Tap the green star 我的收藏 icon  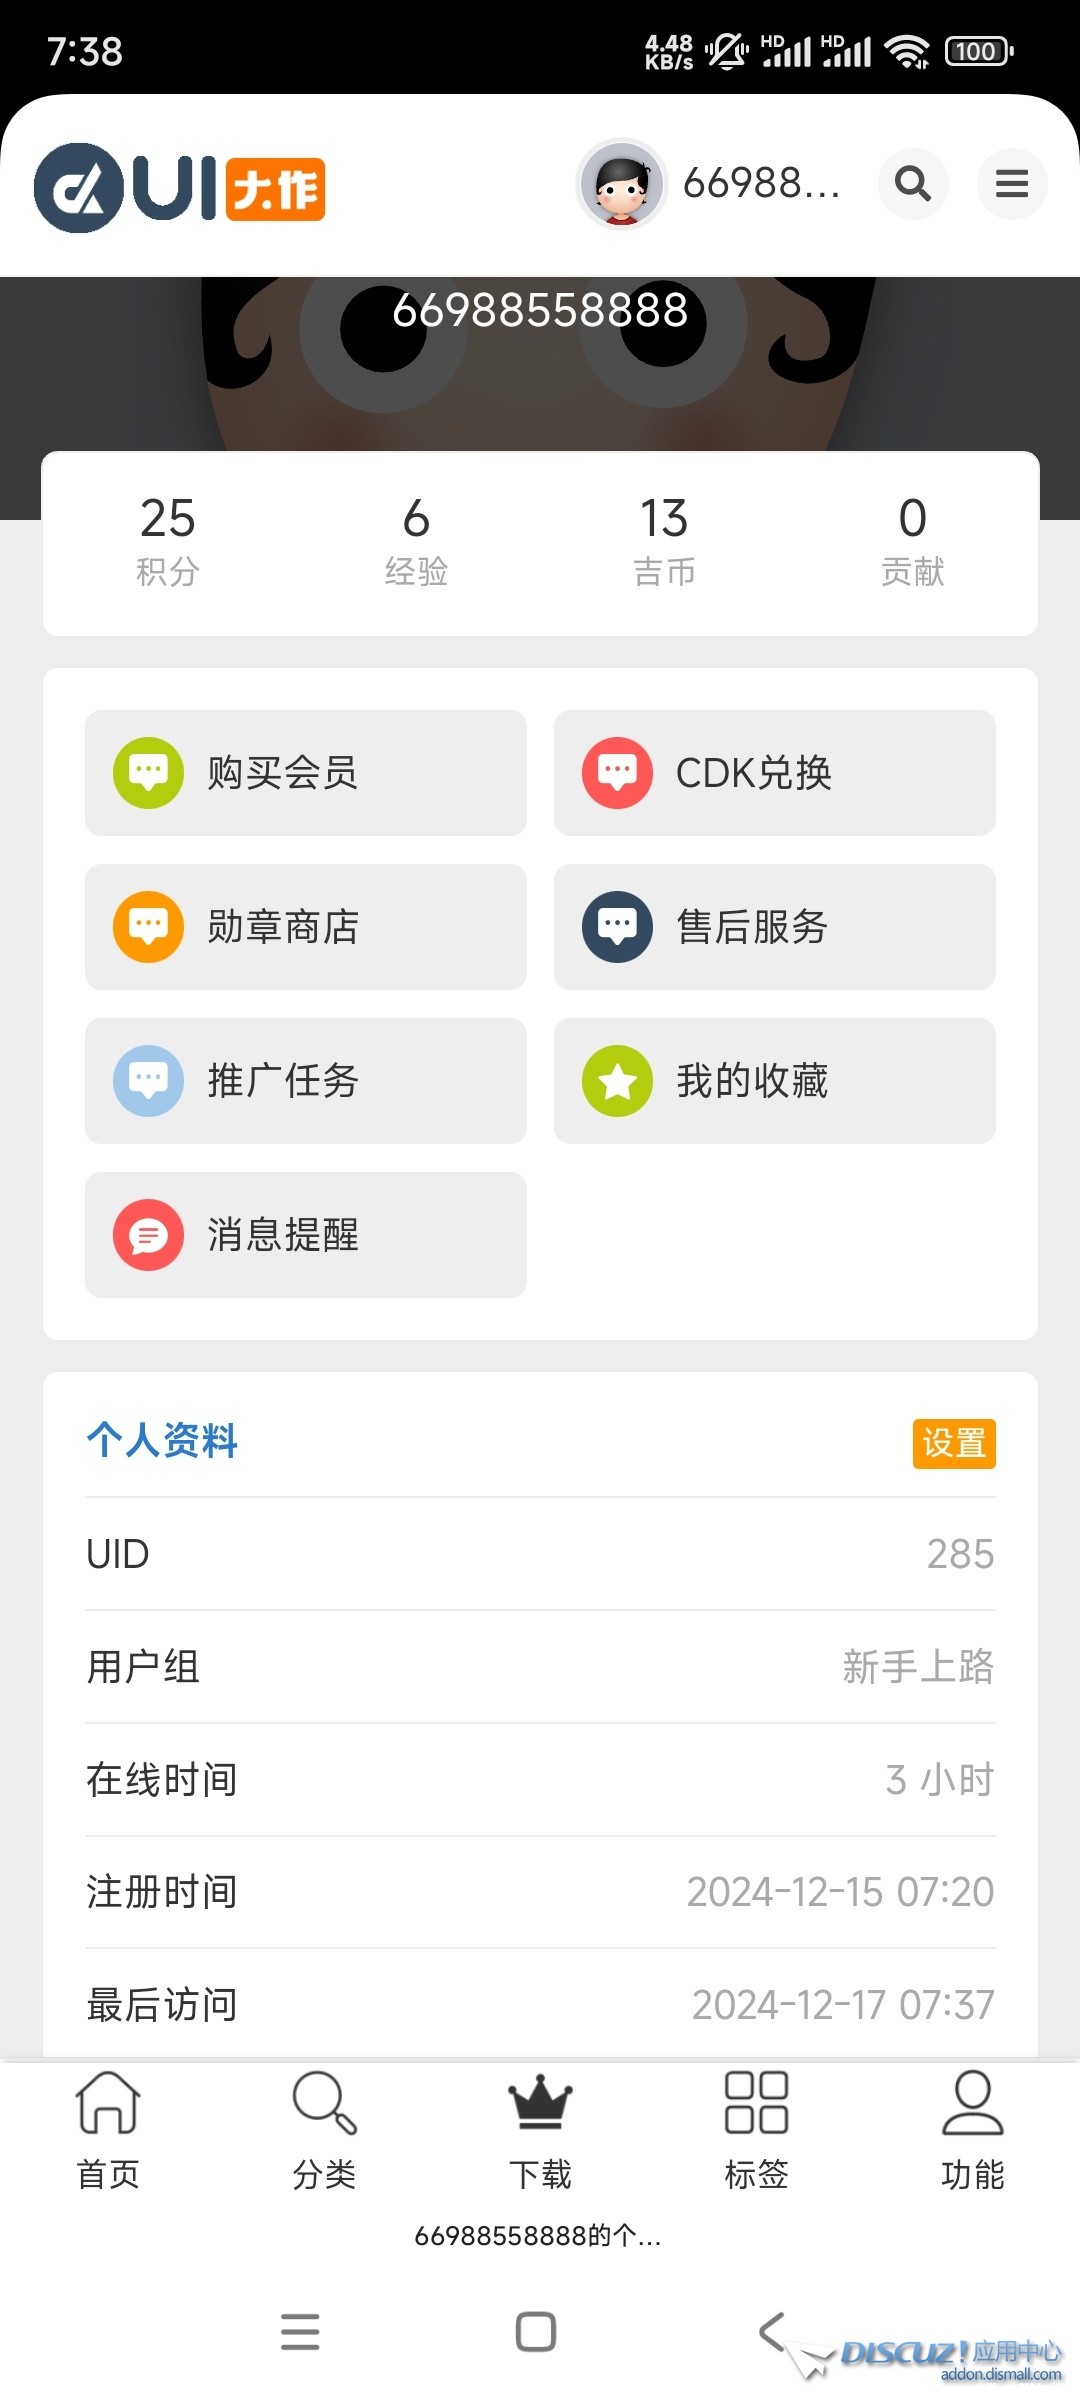(x=617, y=1081)
